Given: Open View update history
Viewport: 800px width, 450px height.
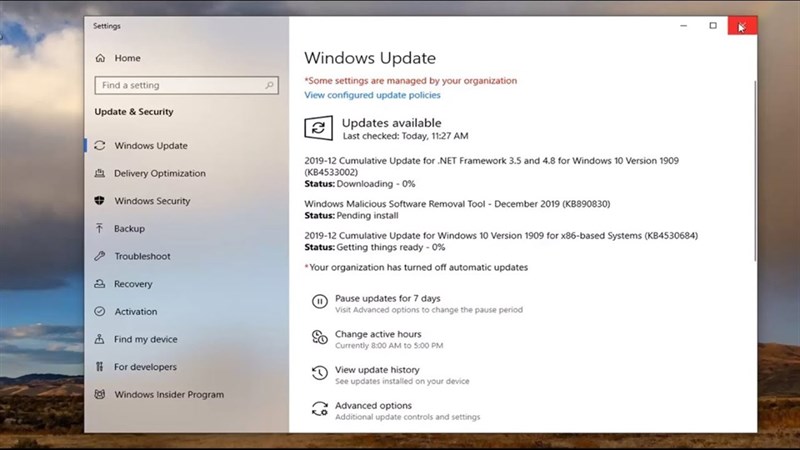Looking at the screenshot, I should pos(377,369).
